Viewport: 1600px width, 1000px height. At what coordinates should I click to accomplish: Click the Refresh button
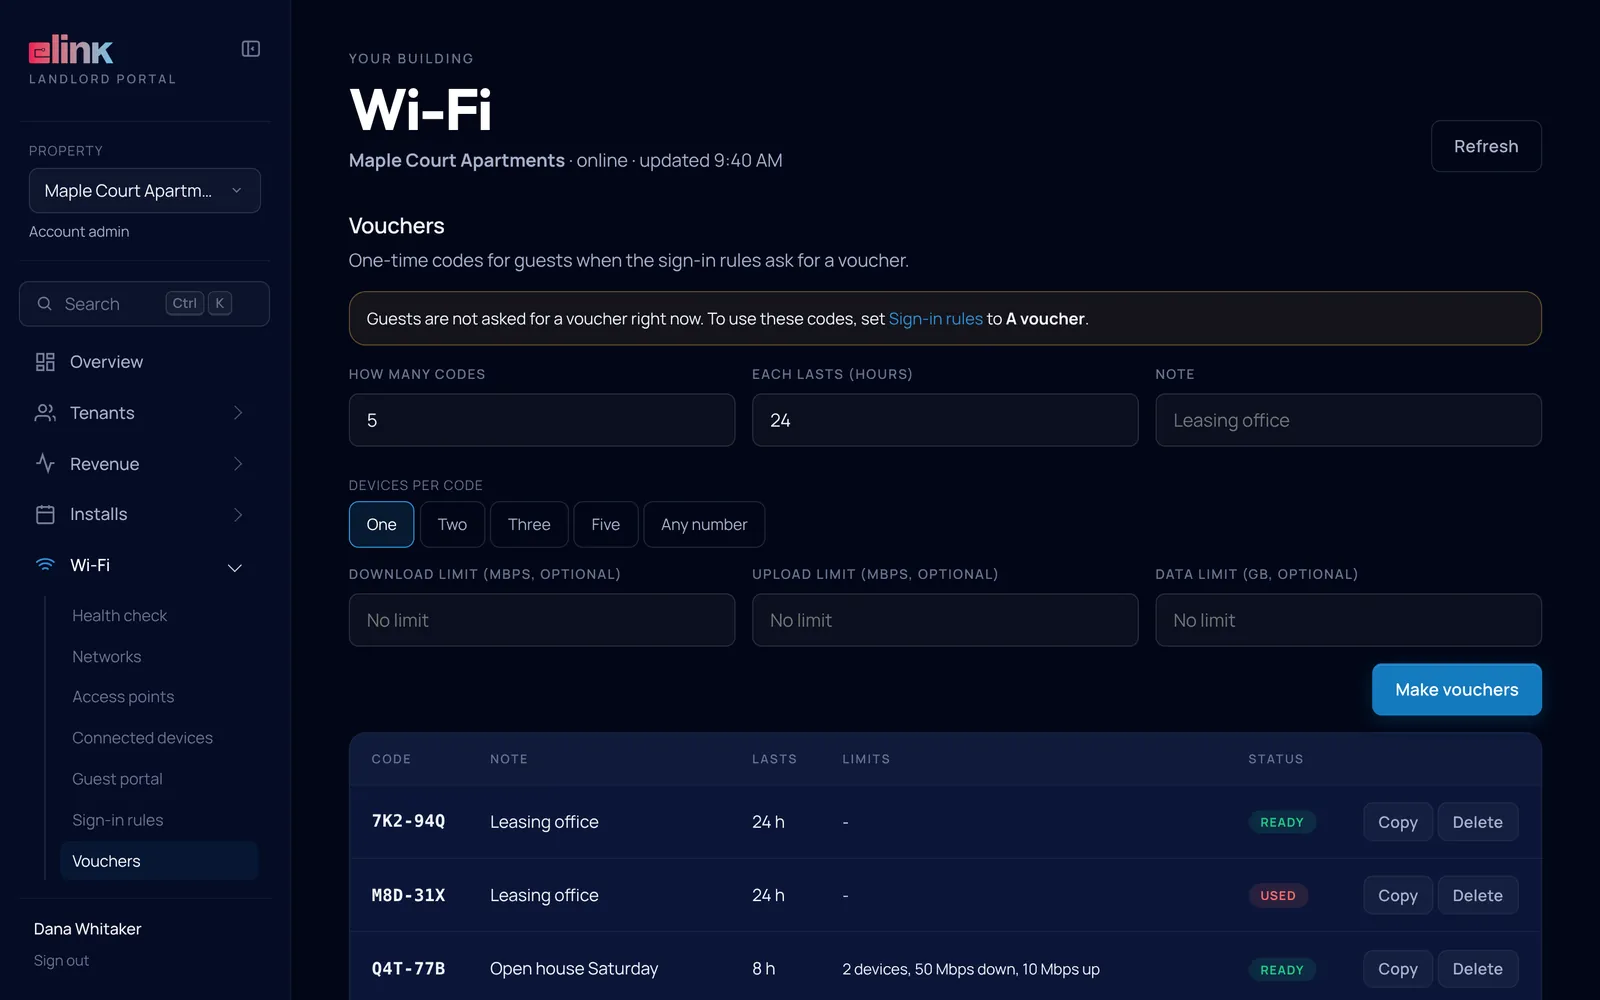click(1486, 146)
